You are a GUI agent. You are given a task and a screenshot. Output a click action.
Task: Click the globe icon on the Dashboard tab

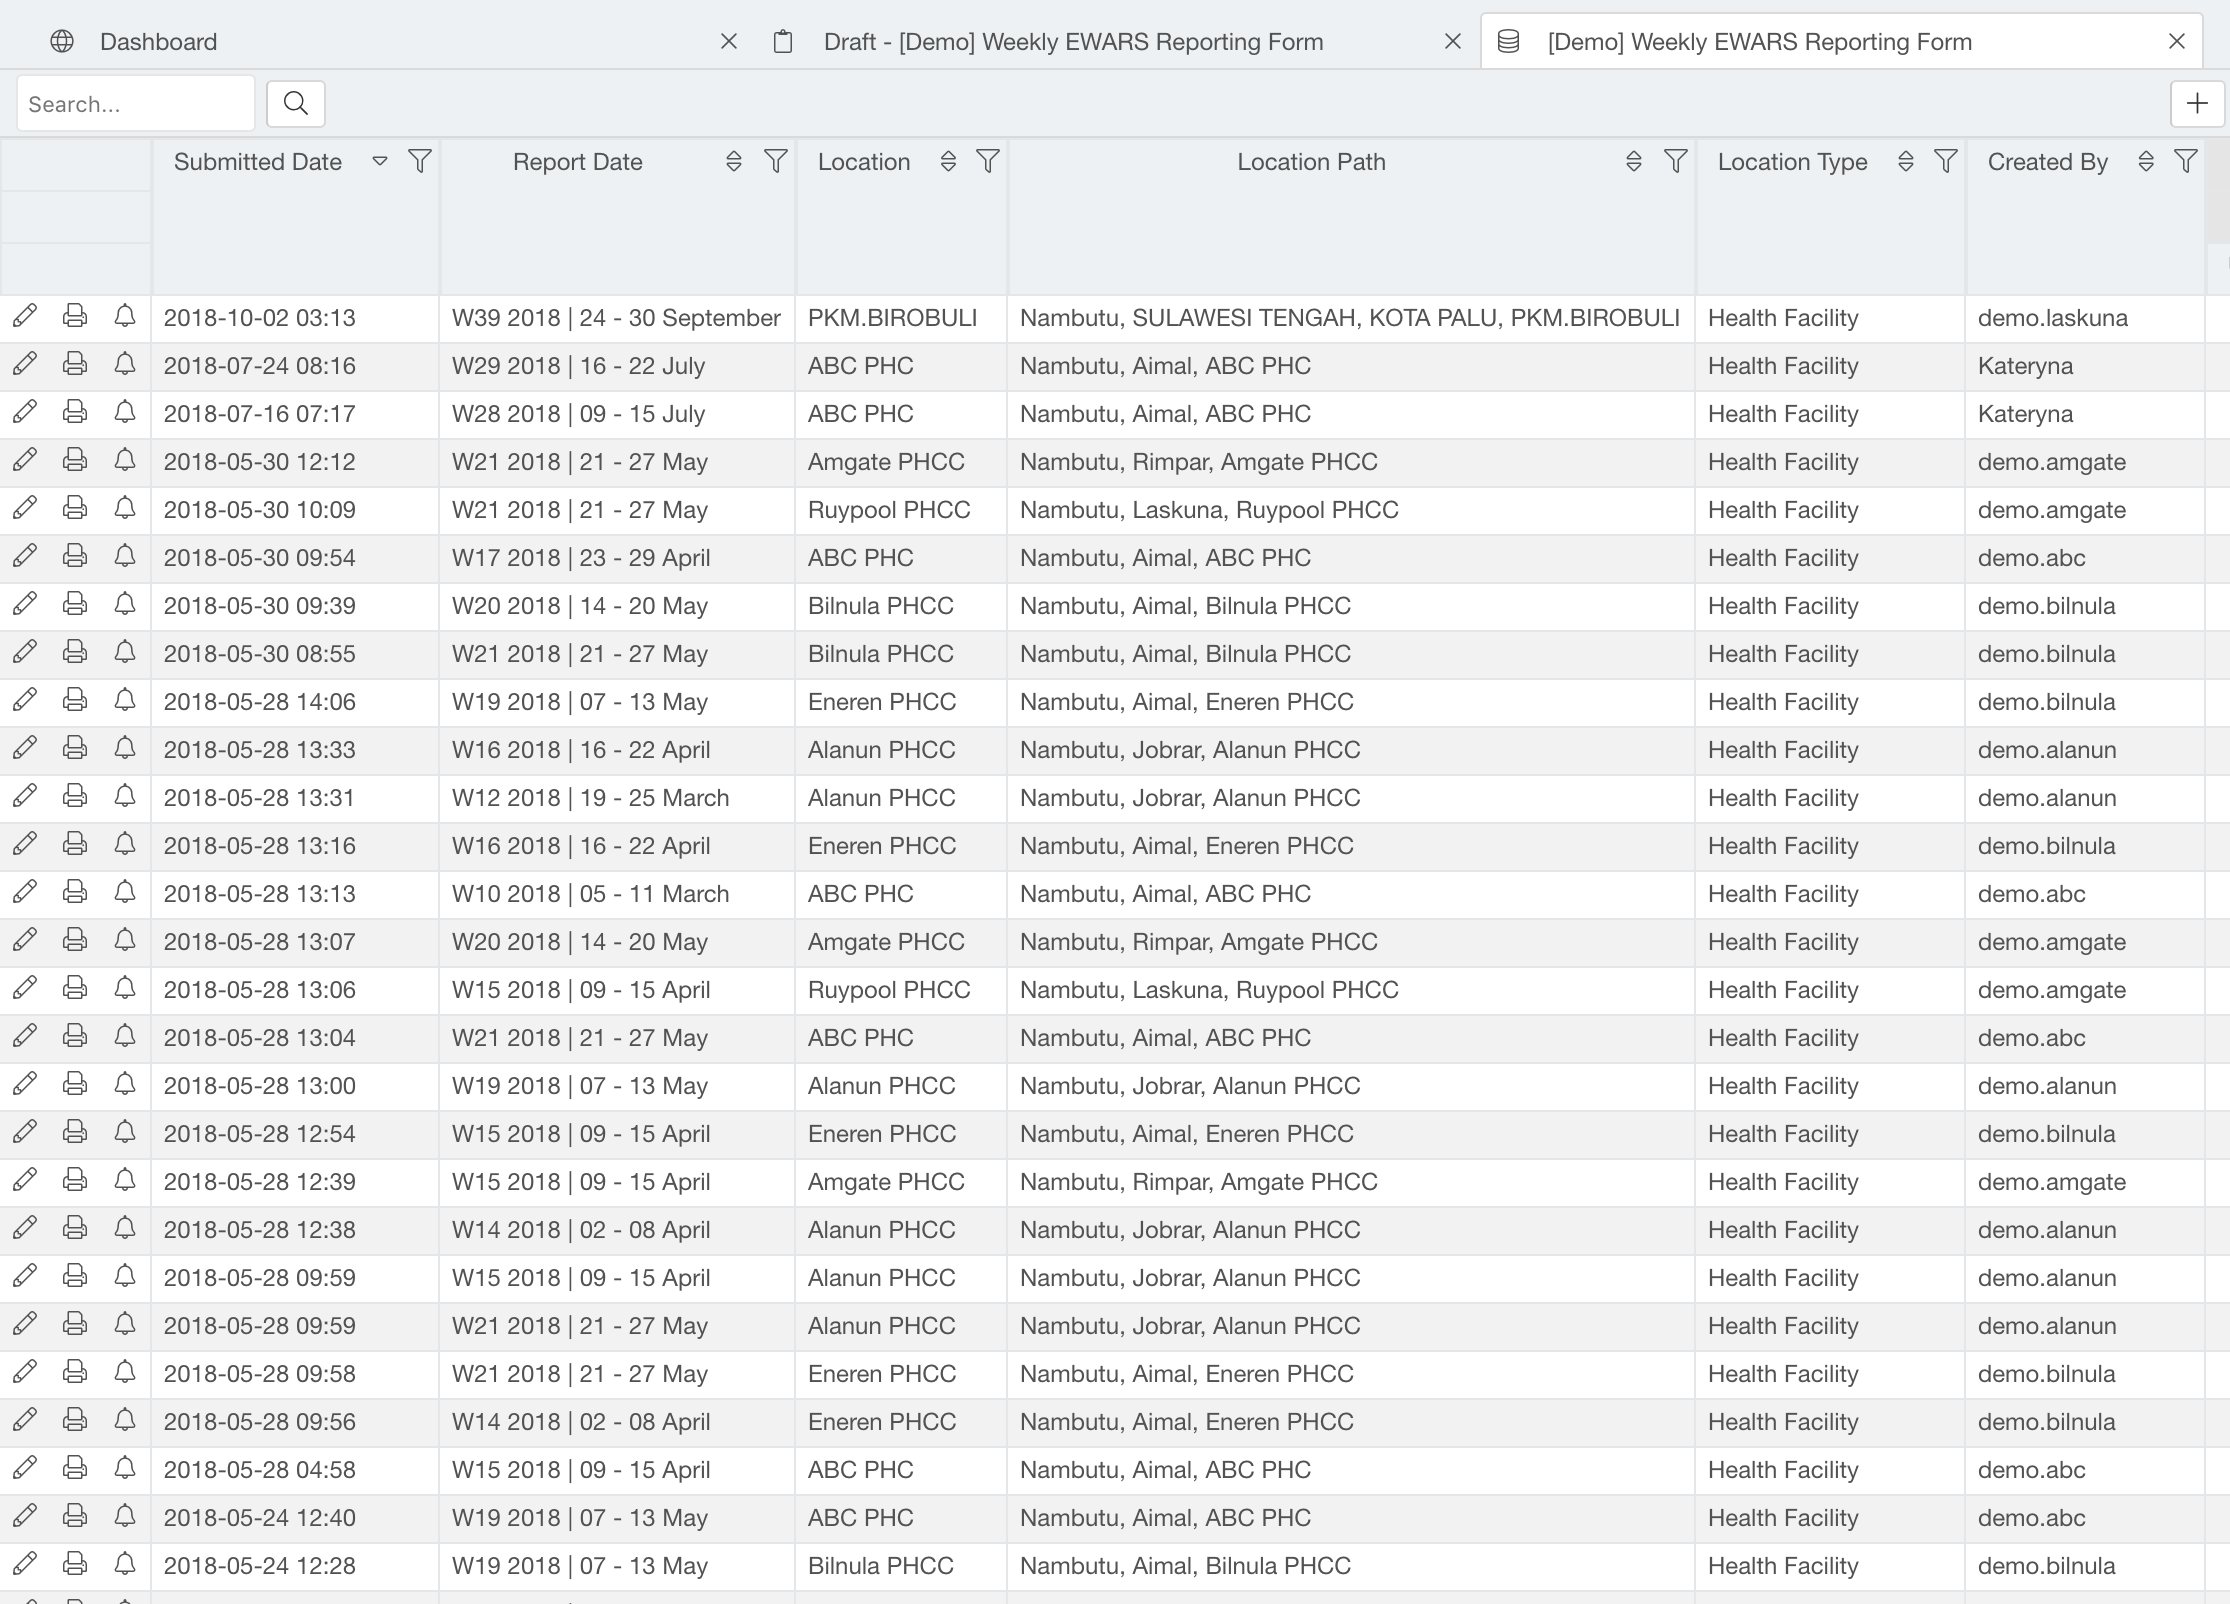(62, 41)
